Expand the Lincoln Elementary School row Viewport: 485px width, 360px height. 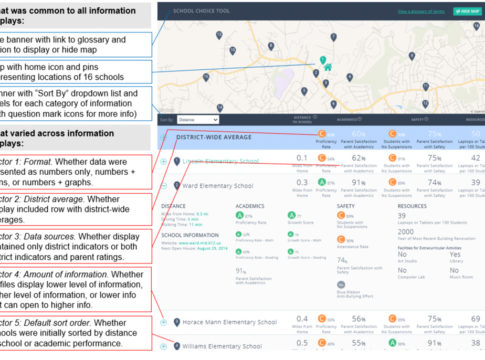point(164,162)
